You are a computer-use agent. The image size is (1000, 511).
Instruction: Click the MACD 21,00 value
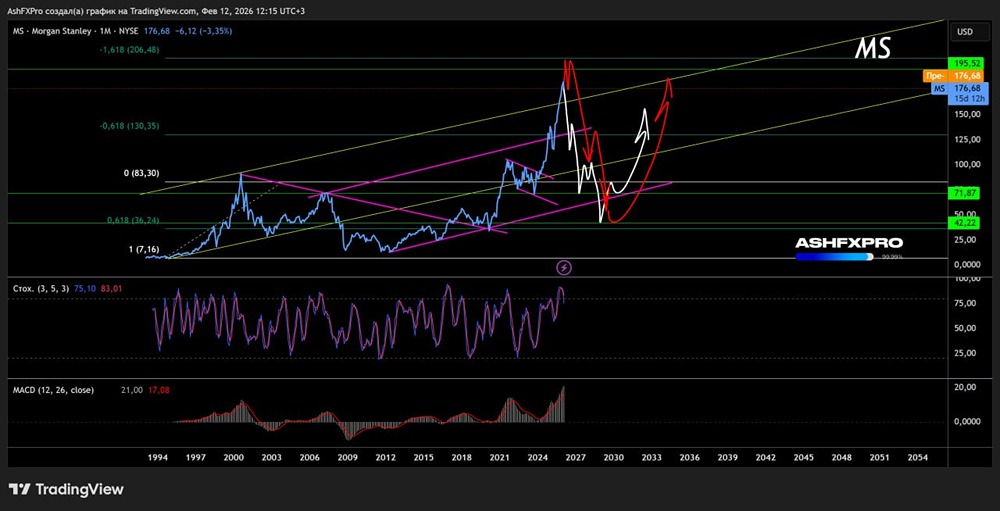132,390
